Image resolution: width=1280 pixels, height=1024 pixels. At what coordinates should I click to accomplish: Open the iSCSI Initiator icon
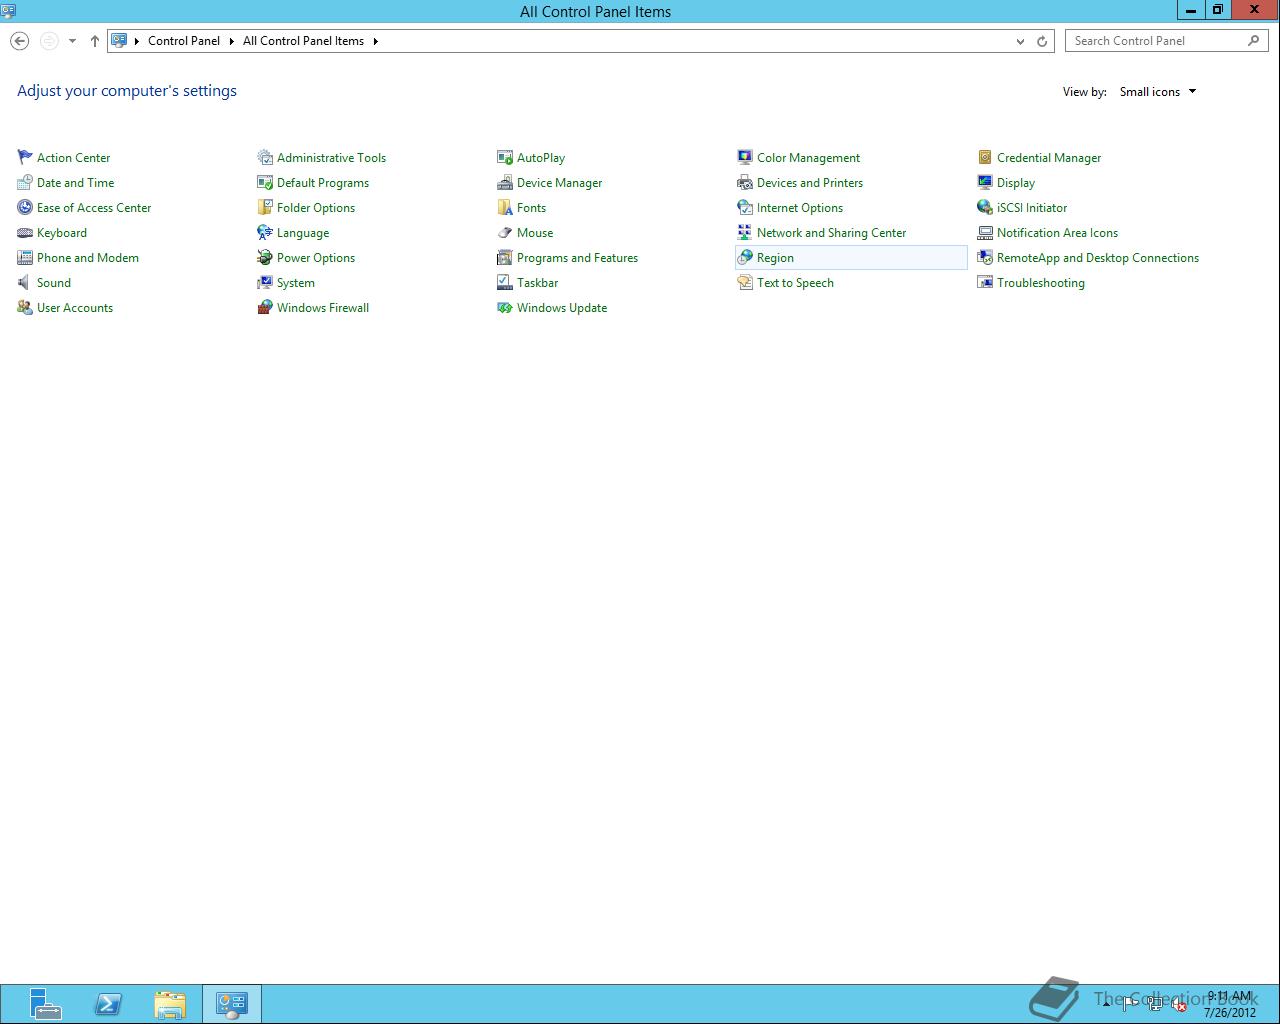(985, 207)
